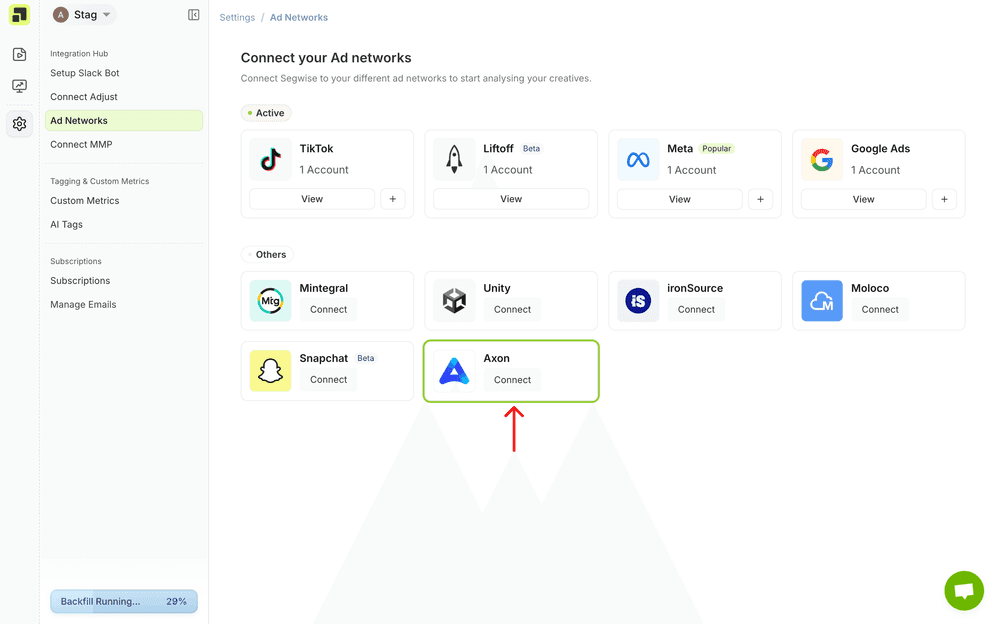Collapse the sidebar panel icon
Viewport: 1000px width, 624px height.
coord(193,15)
